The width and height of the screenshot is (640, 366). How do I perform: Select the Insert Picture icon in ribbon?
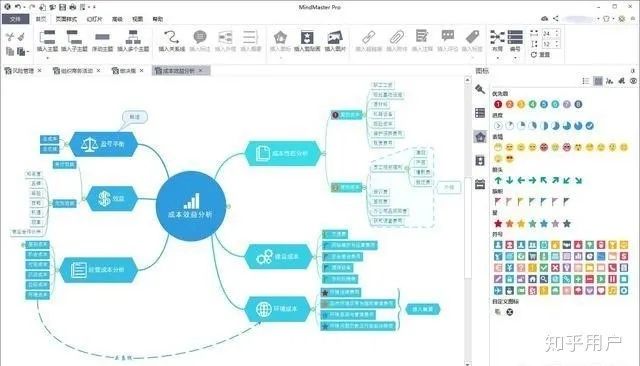click(335, 38)
